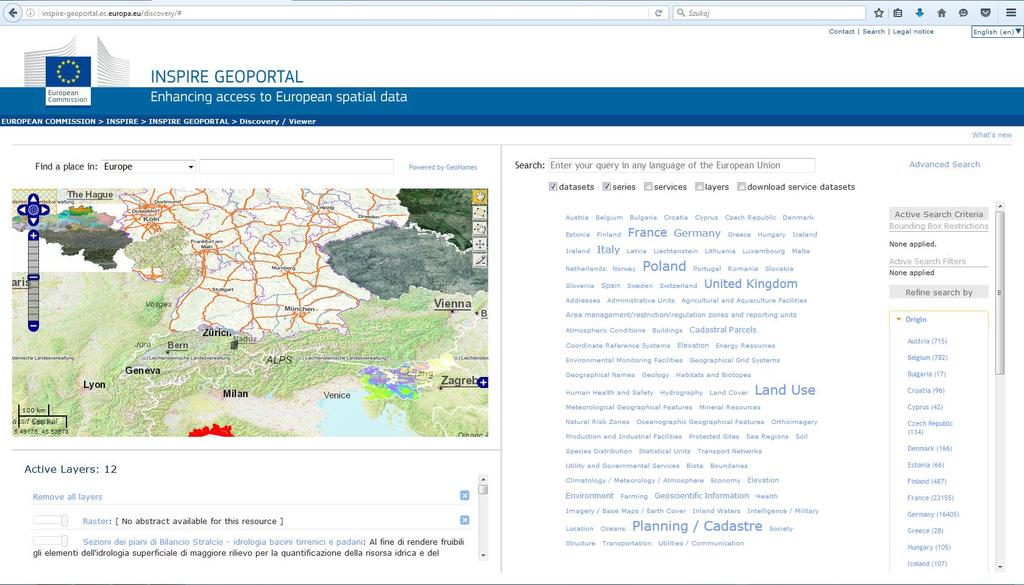
Task: Open the What's new link
Action: pos(991,134)
